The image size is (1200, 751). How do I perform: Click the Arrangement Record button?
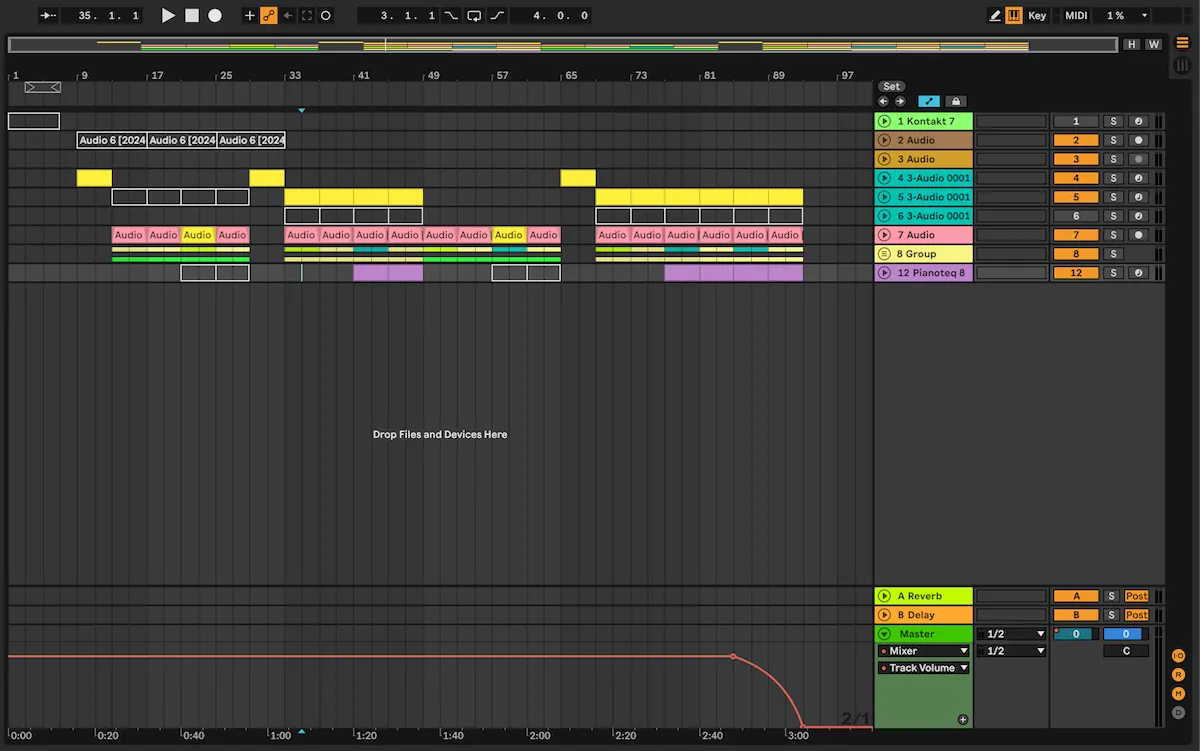(214, 16)
